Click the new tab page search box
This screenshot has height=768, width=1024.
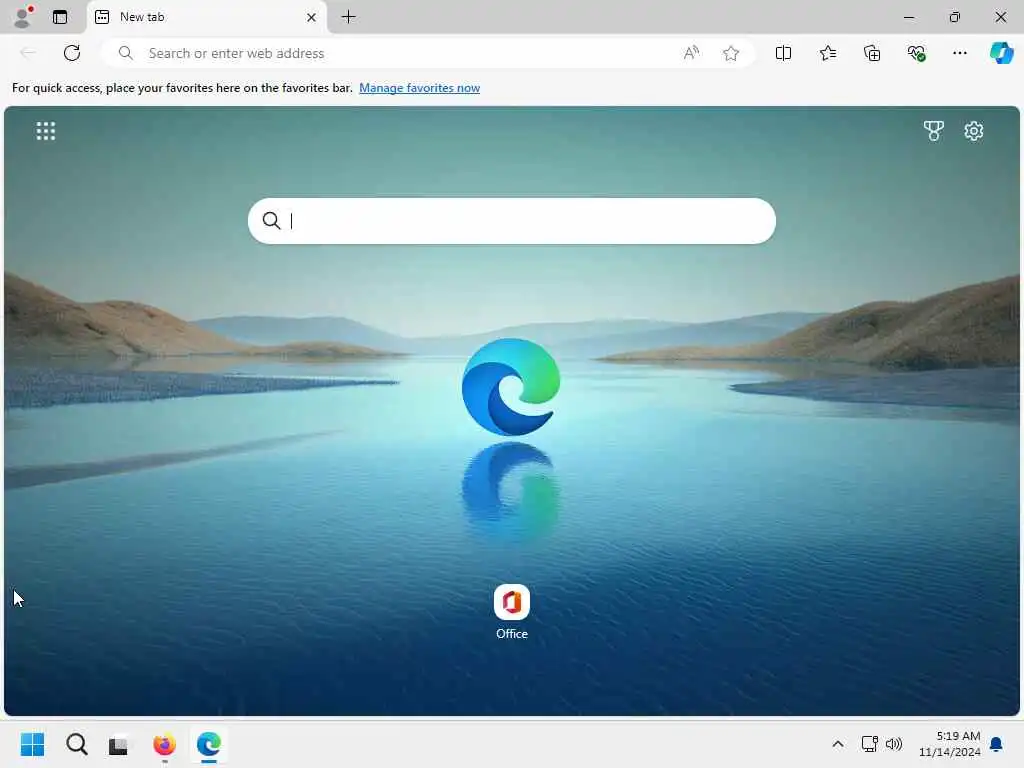pos(511,221)
